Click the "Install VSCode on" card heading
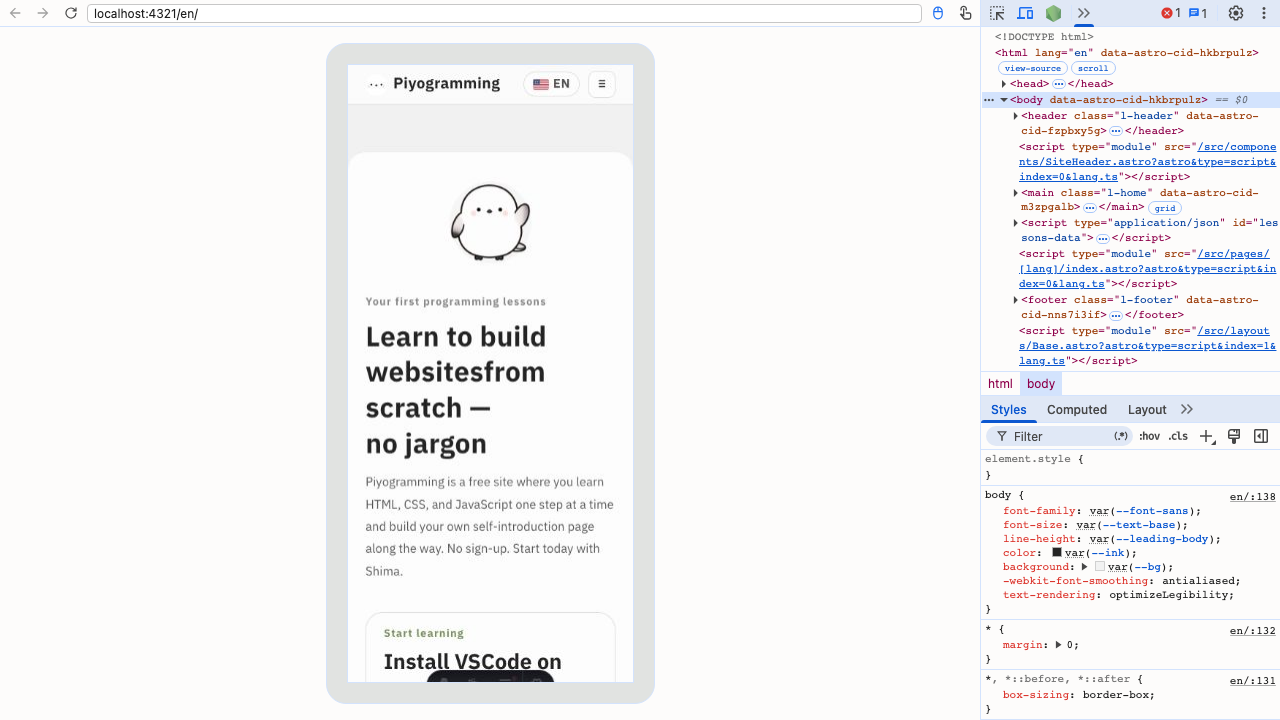1280x720 pixels. [472, 661]
